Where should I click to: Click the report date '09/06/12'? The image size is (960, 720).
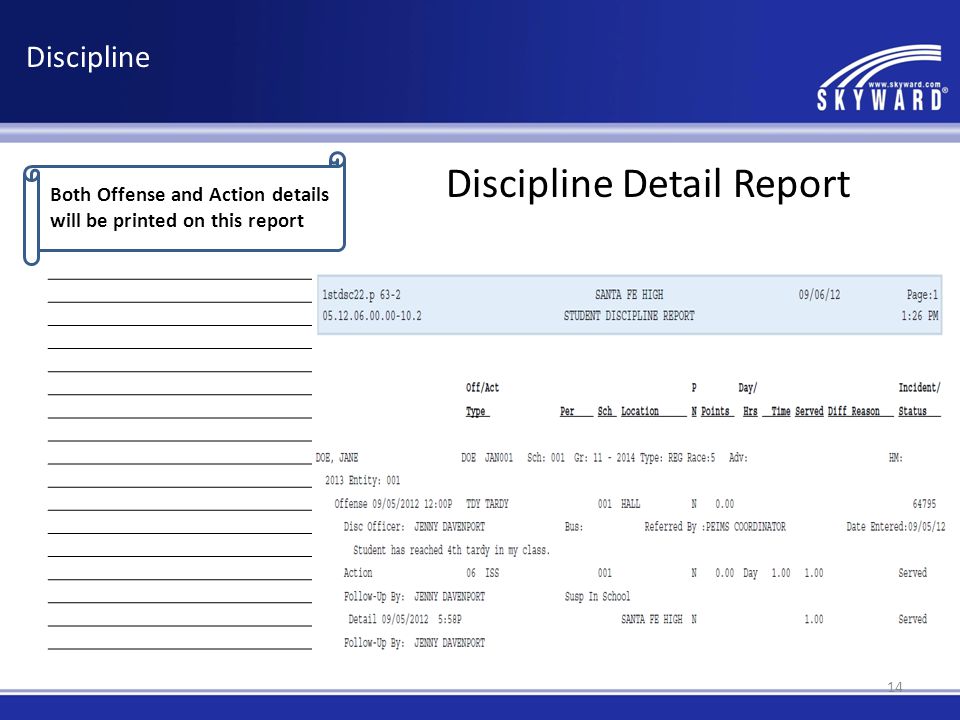click(819, 295)
